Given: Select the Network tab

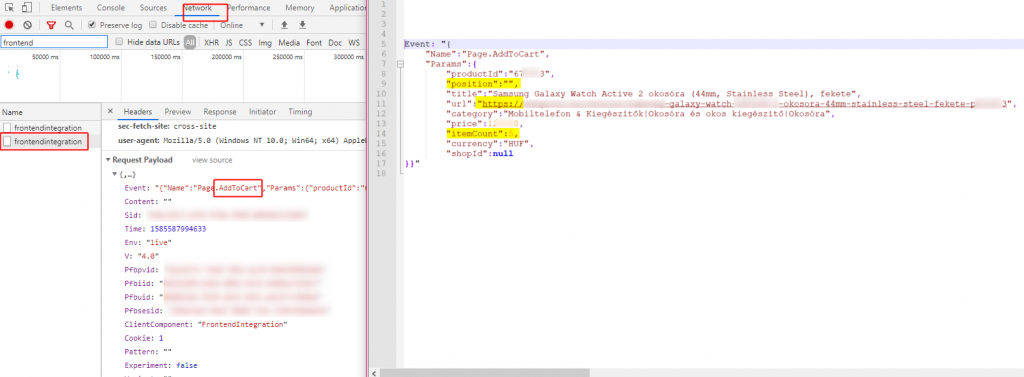Looking at the screenshot, I should pyautogui.click(x=197, y=8).
